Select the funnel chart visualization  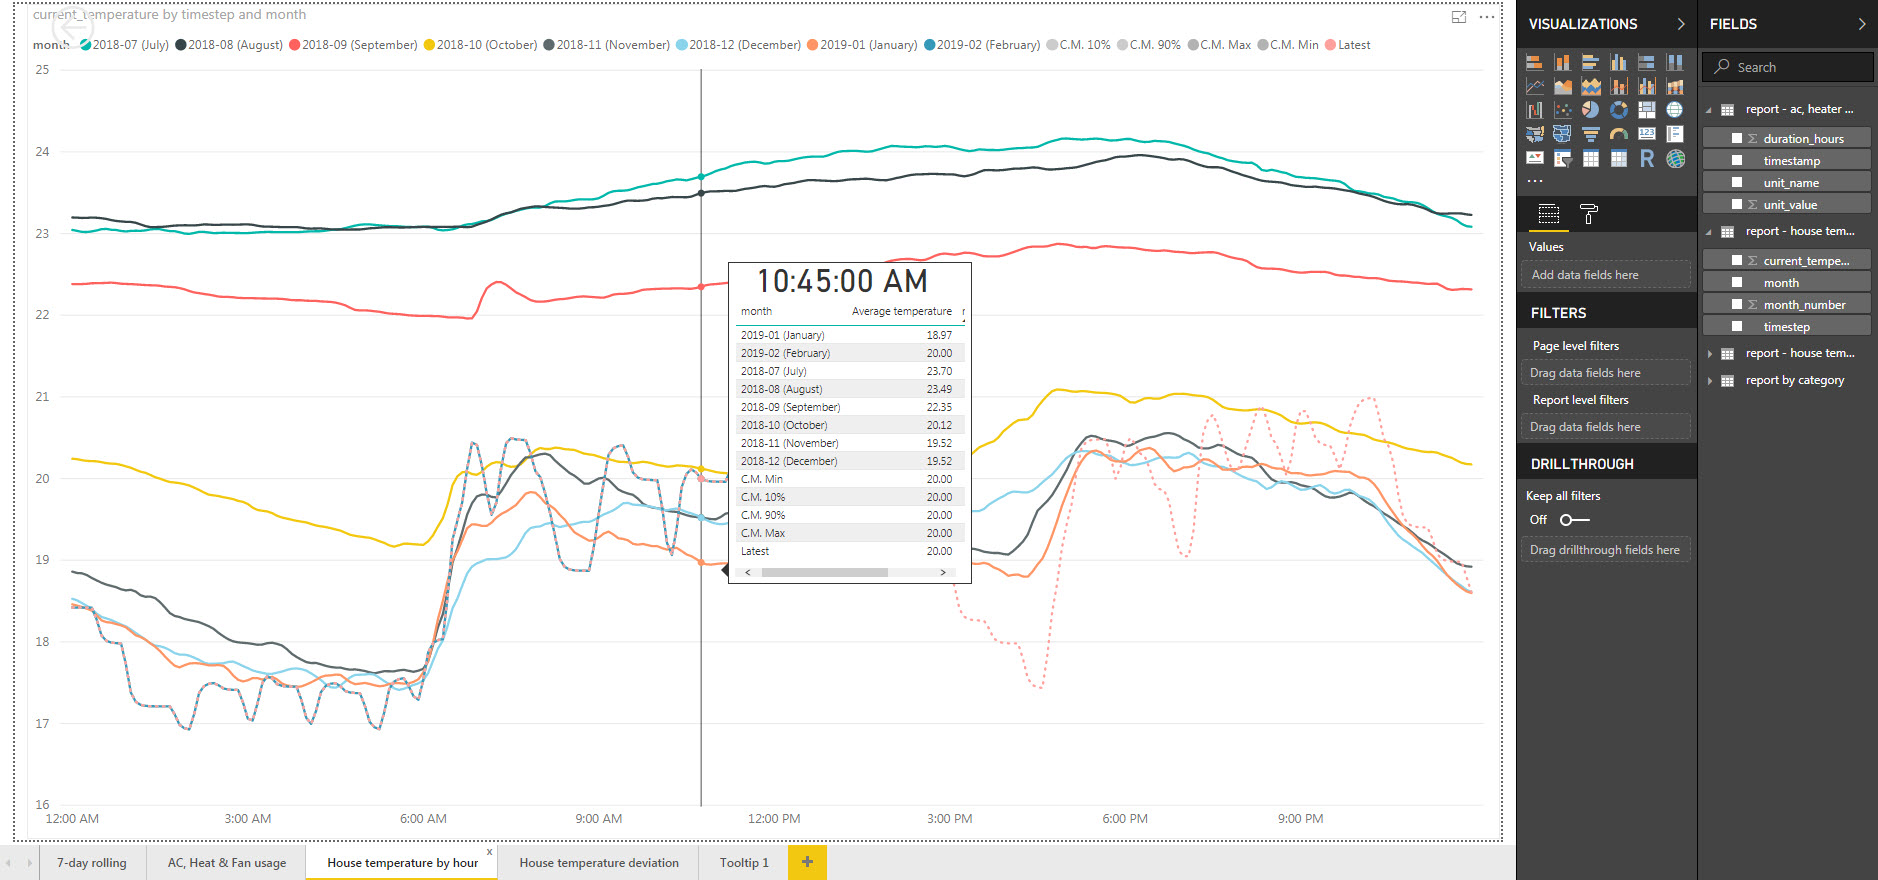(1590, 134)
